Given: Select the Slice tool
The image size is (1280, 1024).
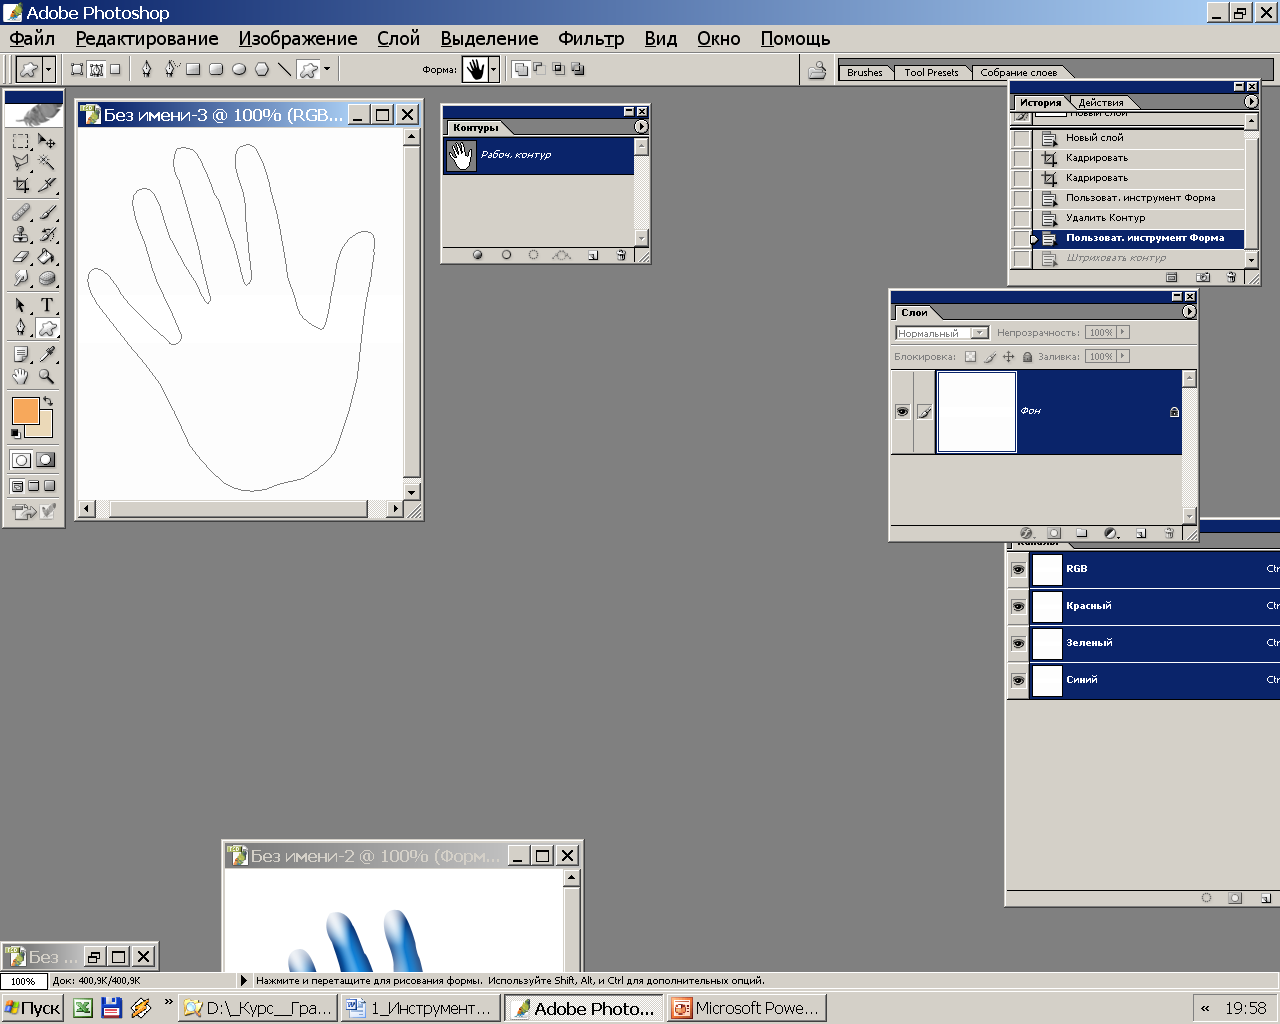Looking at the screenshot, I should click(x=47, y=185).
